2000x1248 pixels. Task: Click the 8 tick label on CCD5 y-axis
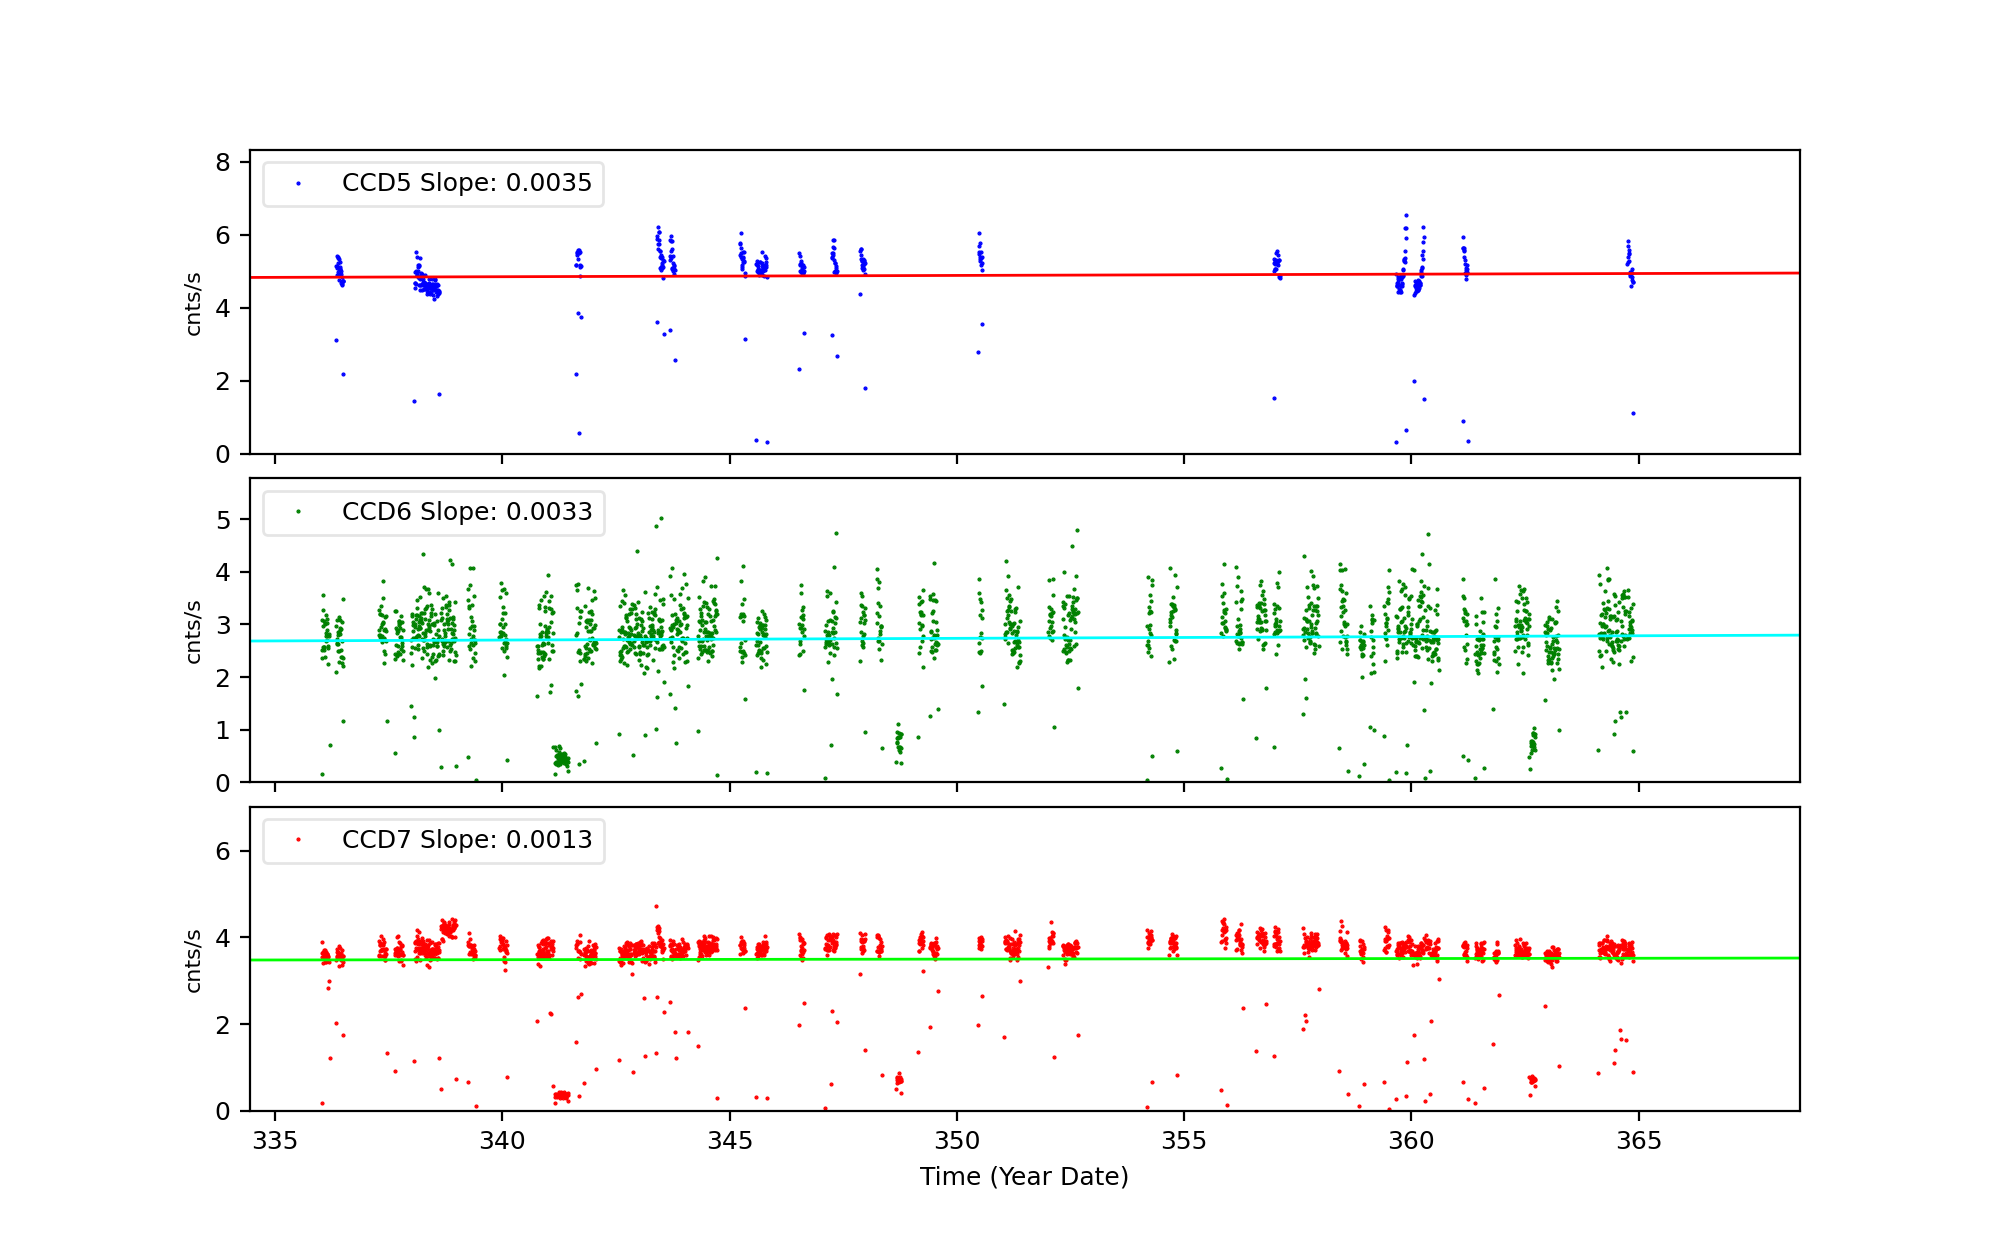tap(223, 162)
